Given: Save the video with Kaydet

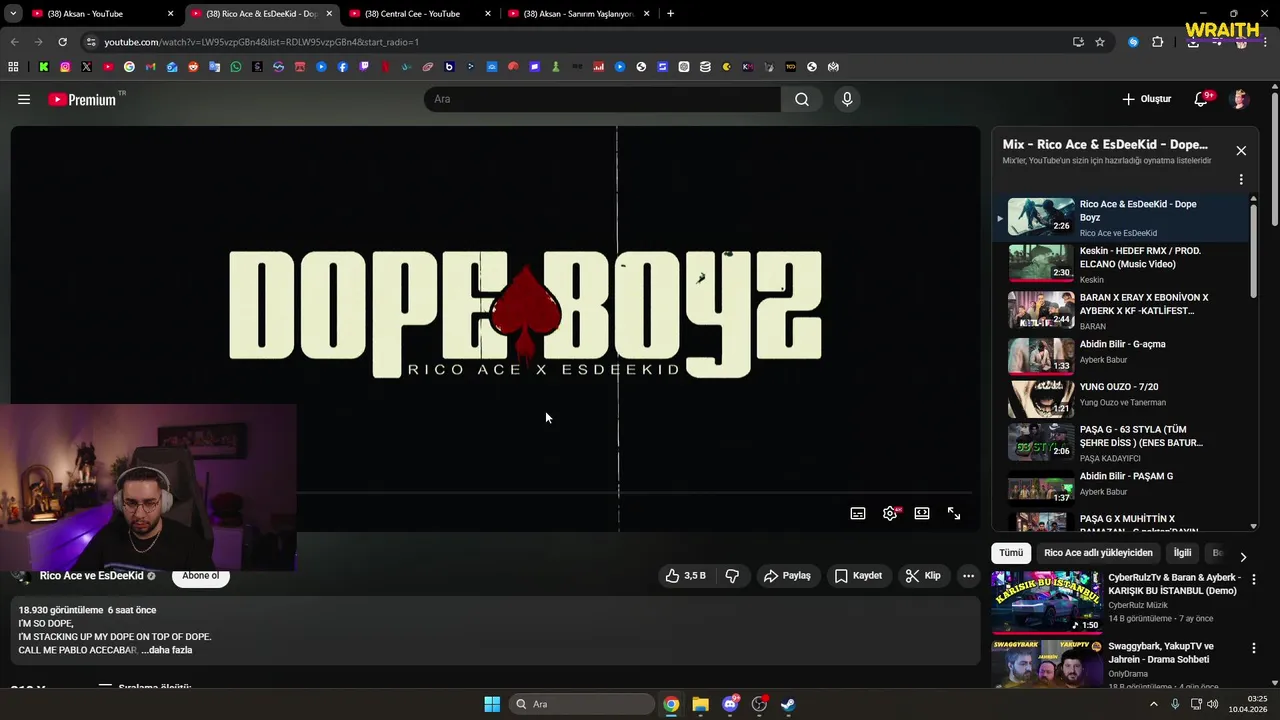Looking at the screenshot, I should click(858, 576).
